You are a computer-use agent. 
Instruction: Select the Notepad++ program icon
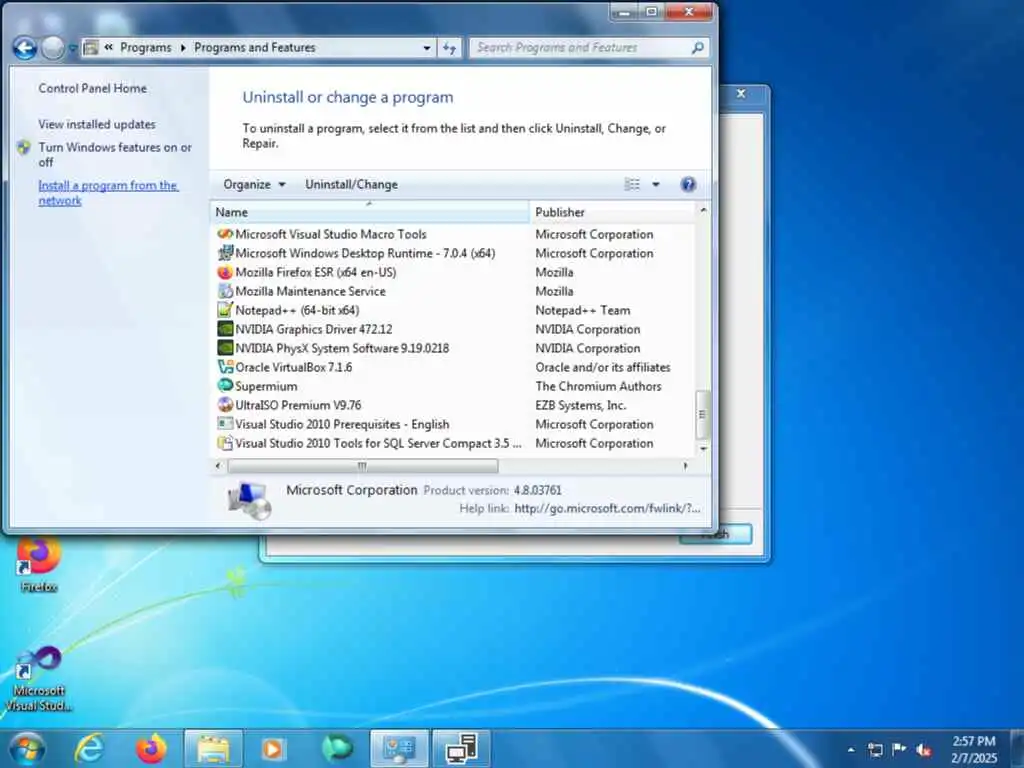(225, 310)
